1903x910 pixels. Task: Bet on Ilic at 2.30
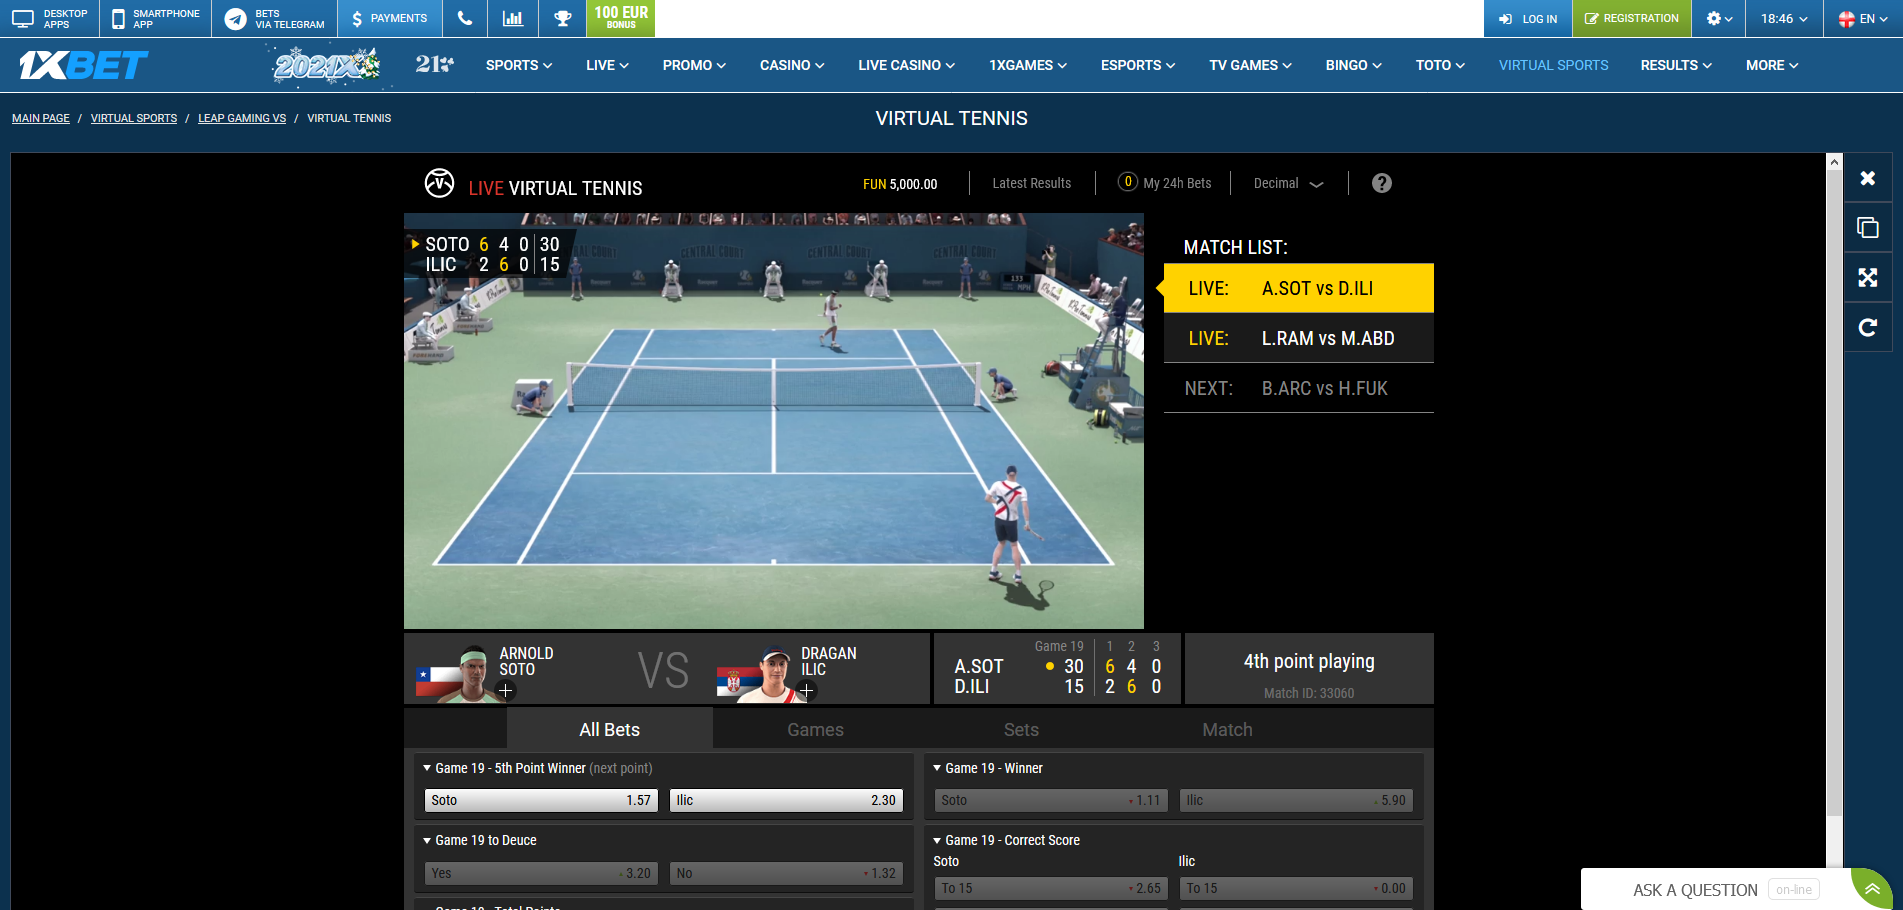(786, 800)
